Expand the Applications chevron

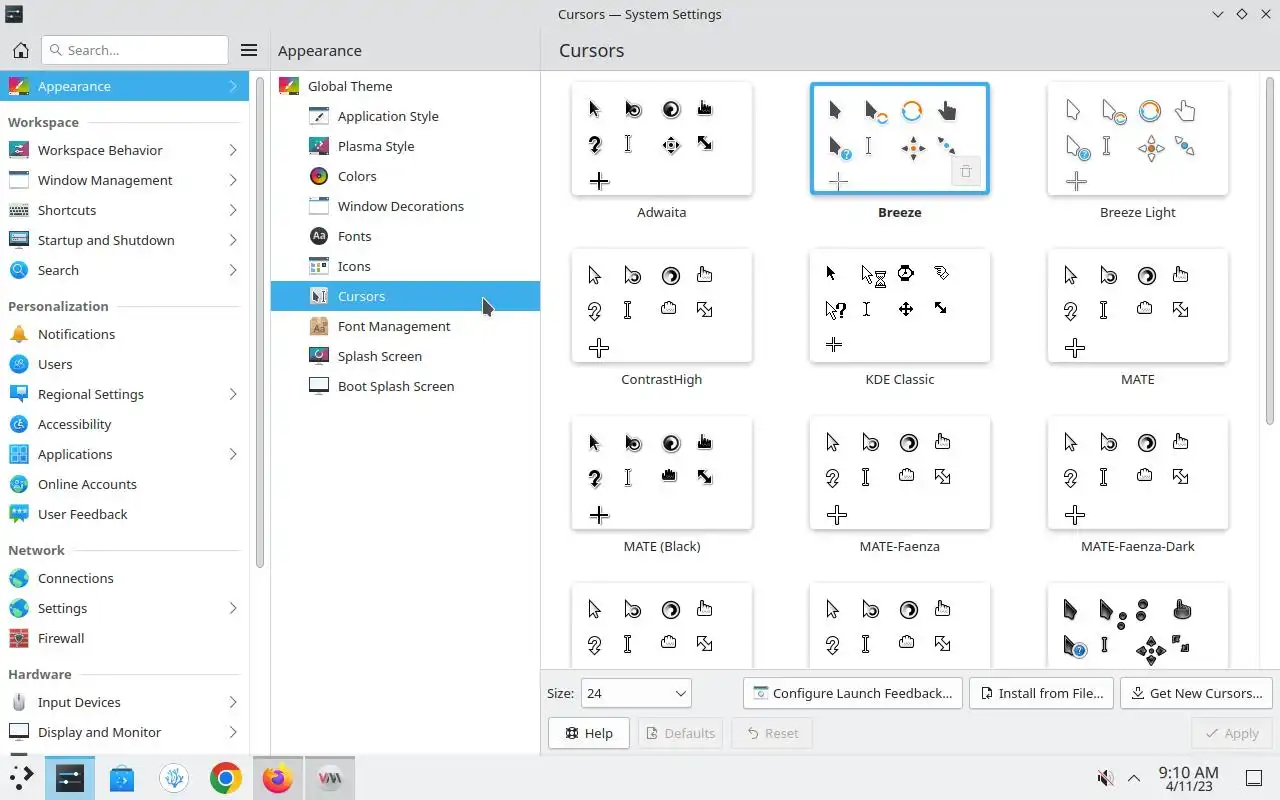(x=232, y=454)
